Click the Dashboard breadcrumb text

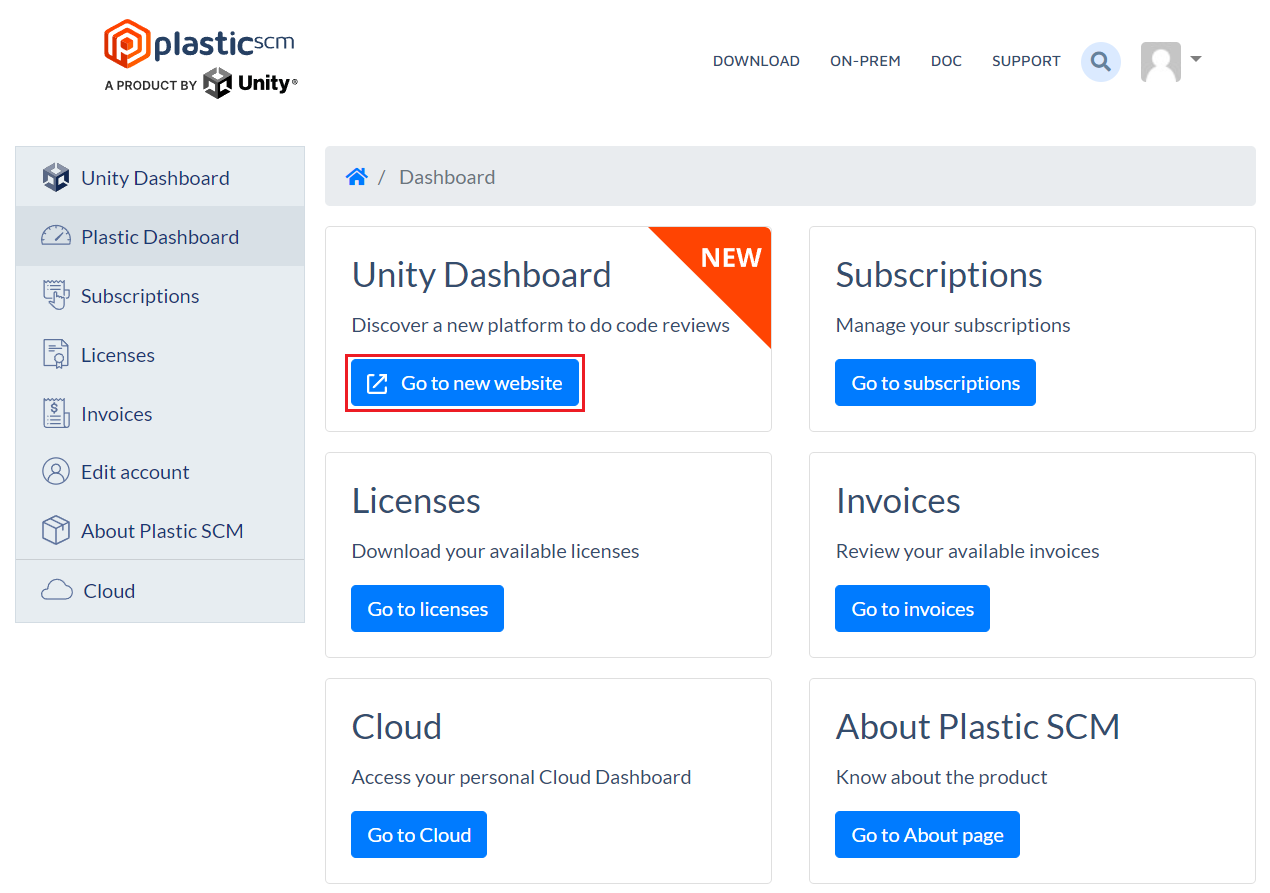click(x=447, y=177)
